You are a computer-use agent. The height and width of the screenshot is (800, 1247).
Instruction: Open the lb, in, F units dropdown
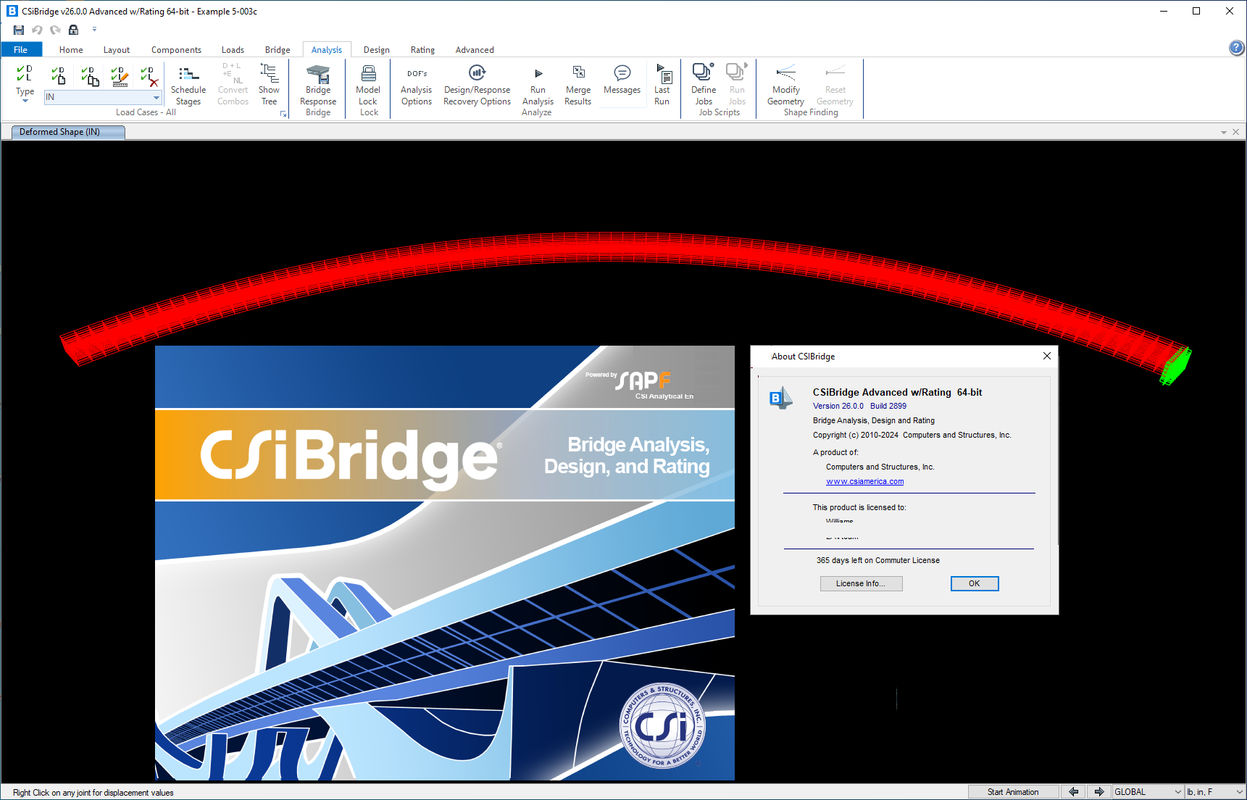[x=1214, y=792]
